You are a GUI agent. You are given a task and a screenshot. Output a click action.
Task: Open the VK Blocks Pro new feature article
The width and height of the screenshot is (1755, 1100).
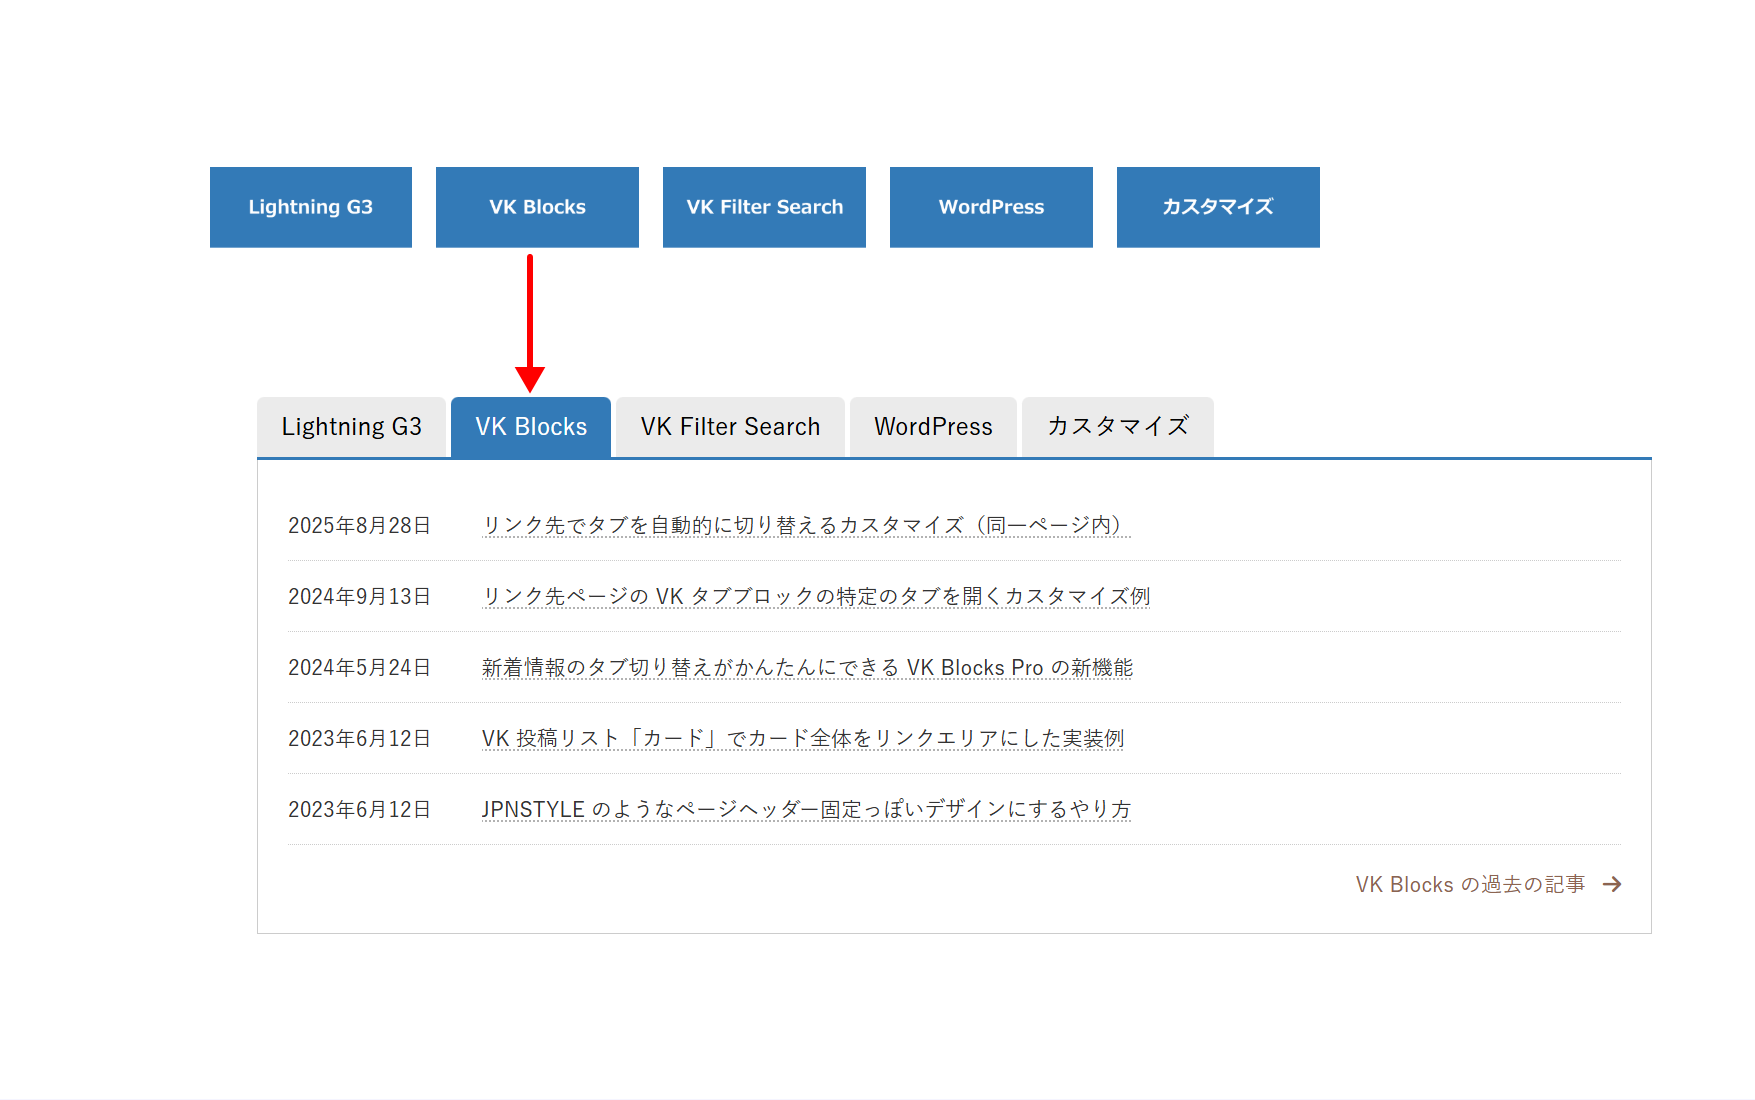click(x=806, y=667)
